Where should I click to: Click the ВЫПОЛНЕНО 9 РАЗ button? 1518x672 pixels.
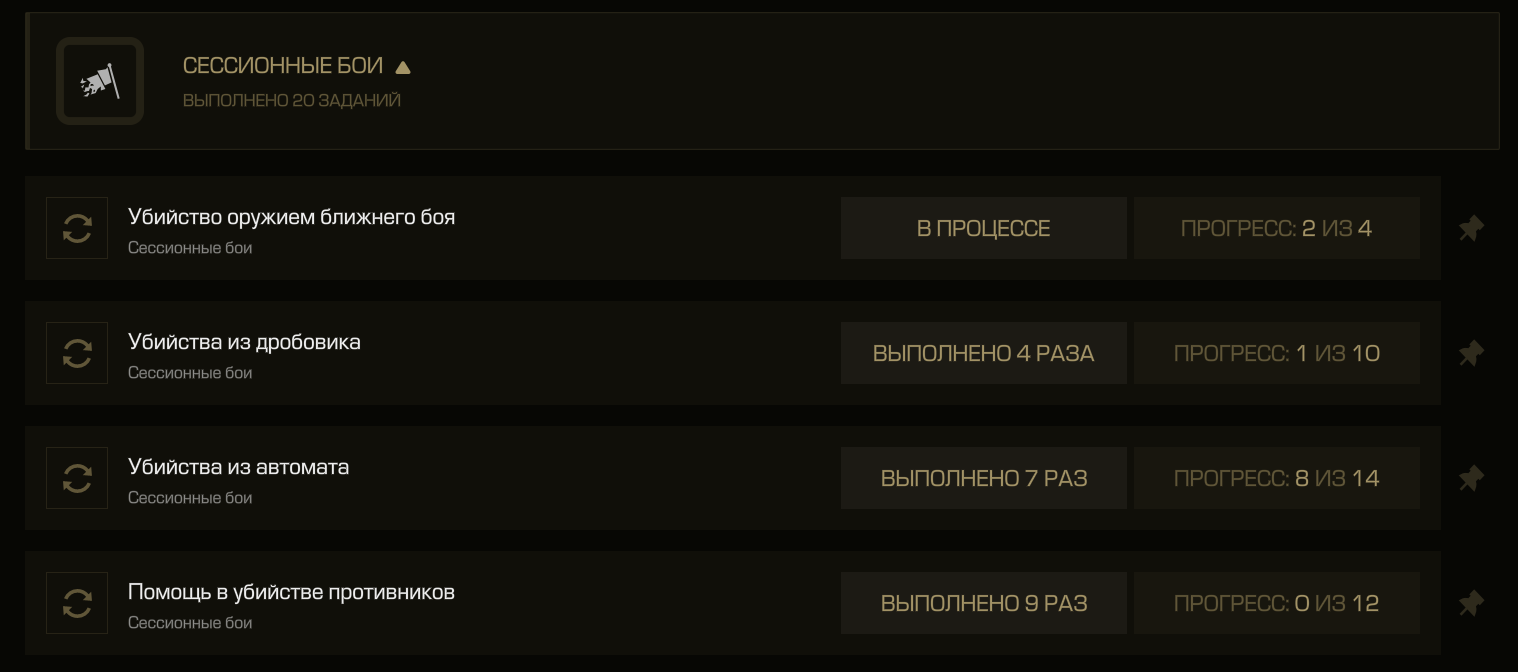(x=983, y=603)
